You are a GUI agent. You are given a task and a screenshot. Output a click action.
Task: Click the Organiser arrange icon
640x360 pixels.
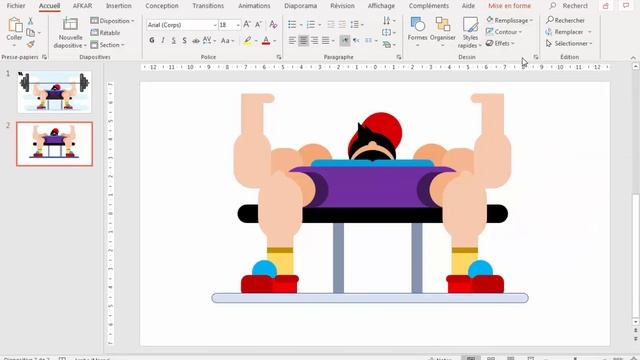tap(442, 24)
